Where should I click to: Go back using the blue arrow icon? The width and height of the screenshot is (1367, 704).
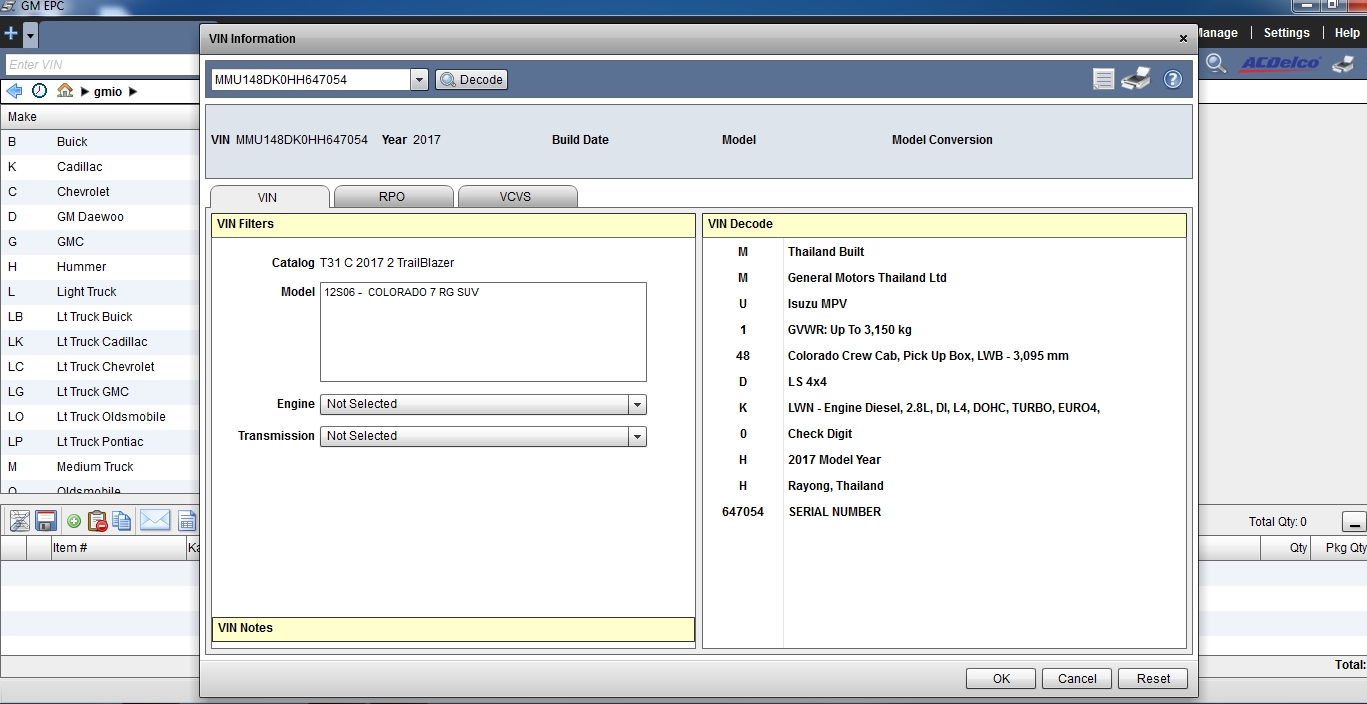14,91
